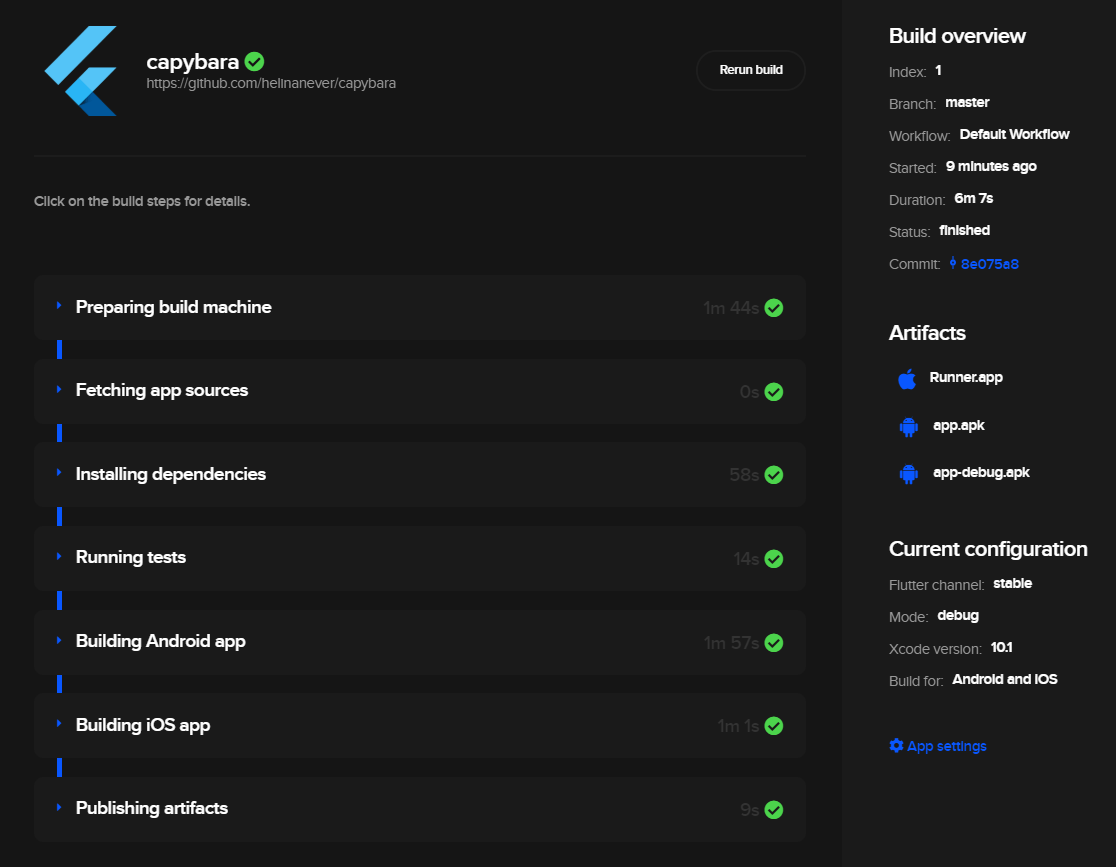The width and height of the screenshot is (1116, 867).
Task: Click the Building iOS app step title
Action: click(143, 725)
